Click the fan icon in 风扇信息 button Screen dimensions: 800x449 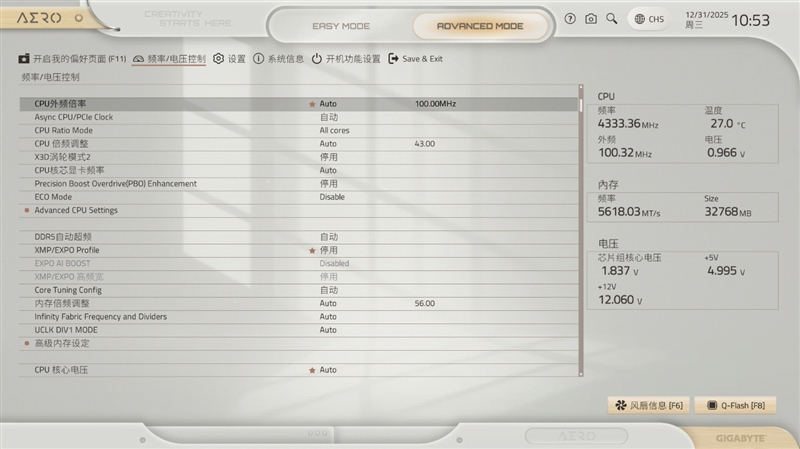point(620,405)
